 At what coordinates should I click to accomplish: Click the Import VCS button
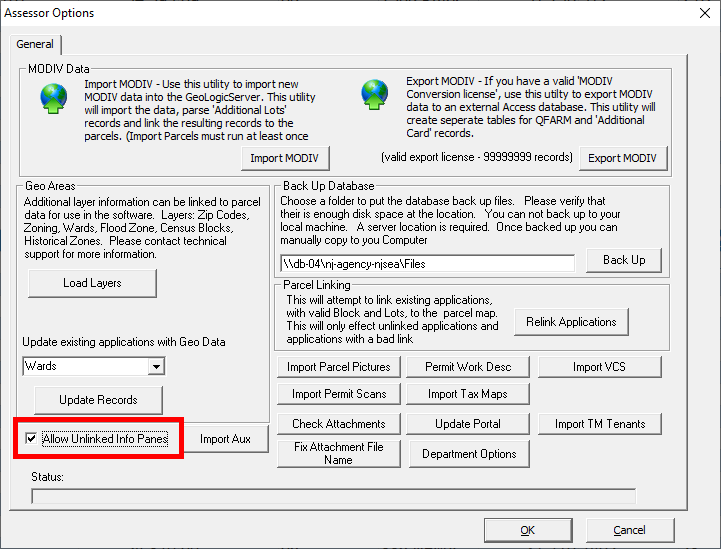point(600,367)
